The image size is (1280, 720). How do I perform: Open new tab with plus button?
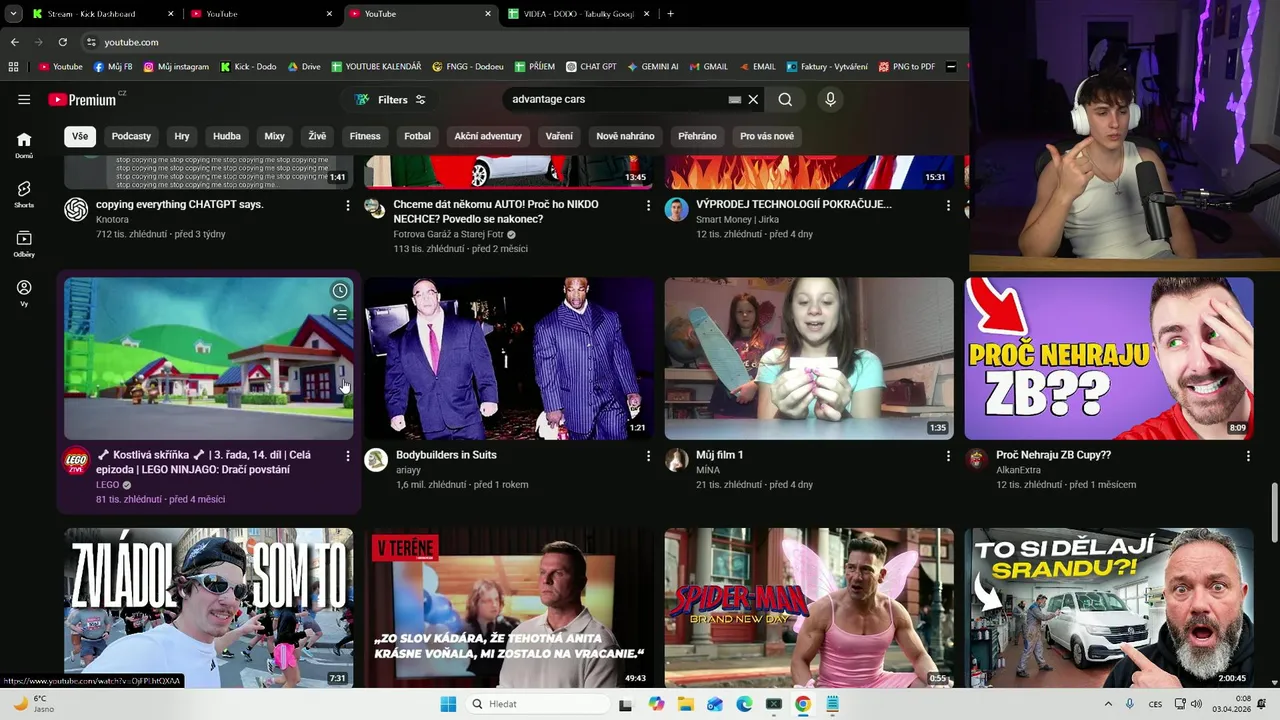point(670,14)
